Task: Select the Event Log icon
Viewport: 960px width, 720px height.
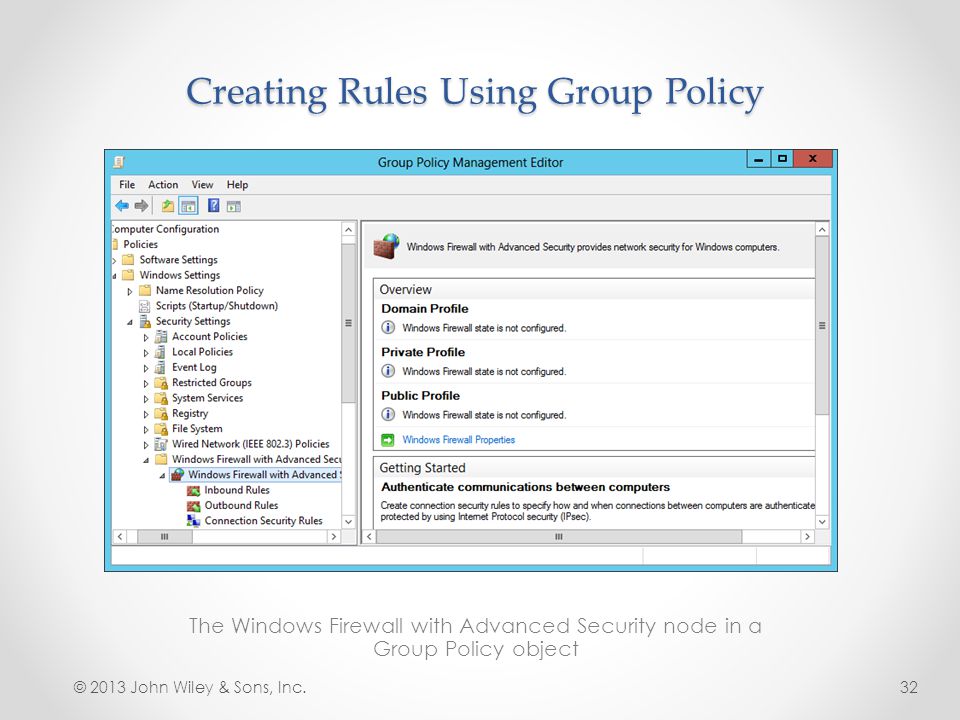Action: (x=160, y=367)
